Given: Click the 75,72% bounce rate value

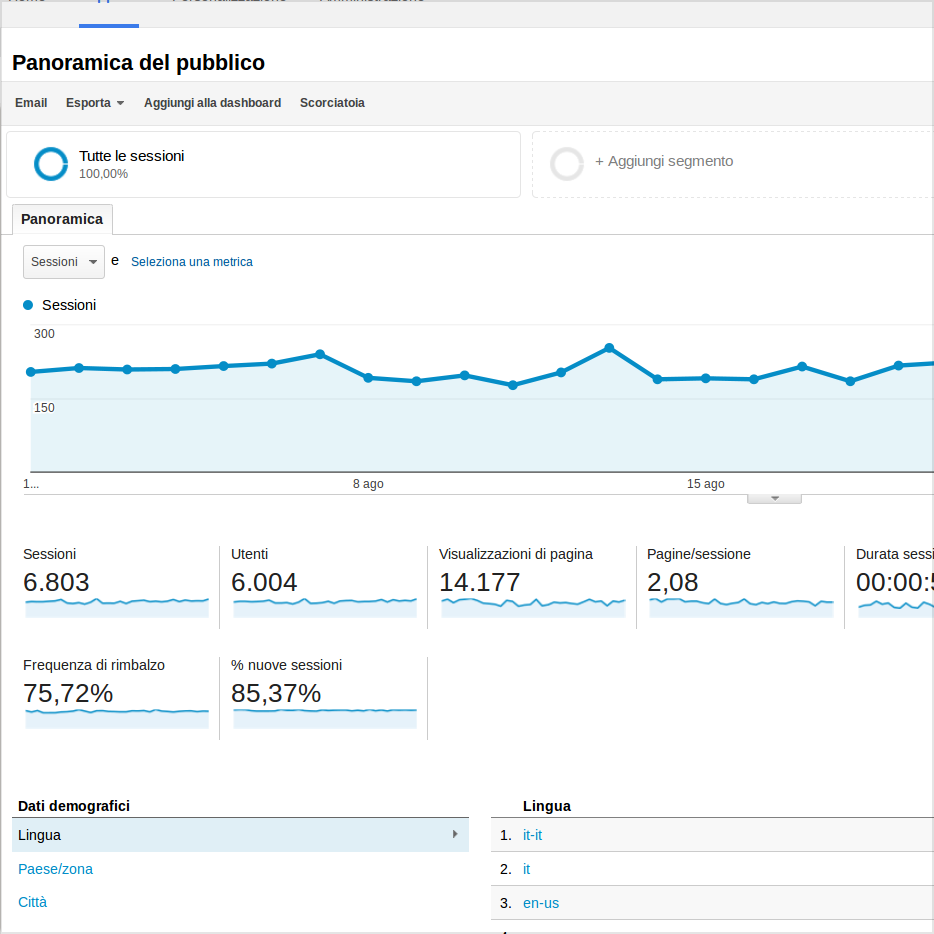Looking at the screenshot, I should click(x=68, y=693).
